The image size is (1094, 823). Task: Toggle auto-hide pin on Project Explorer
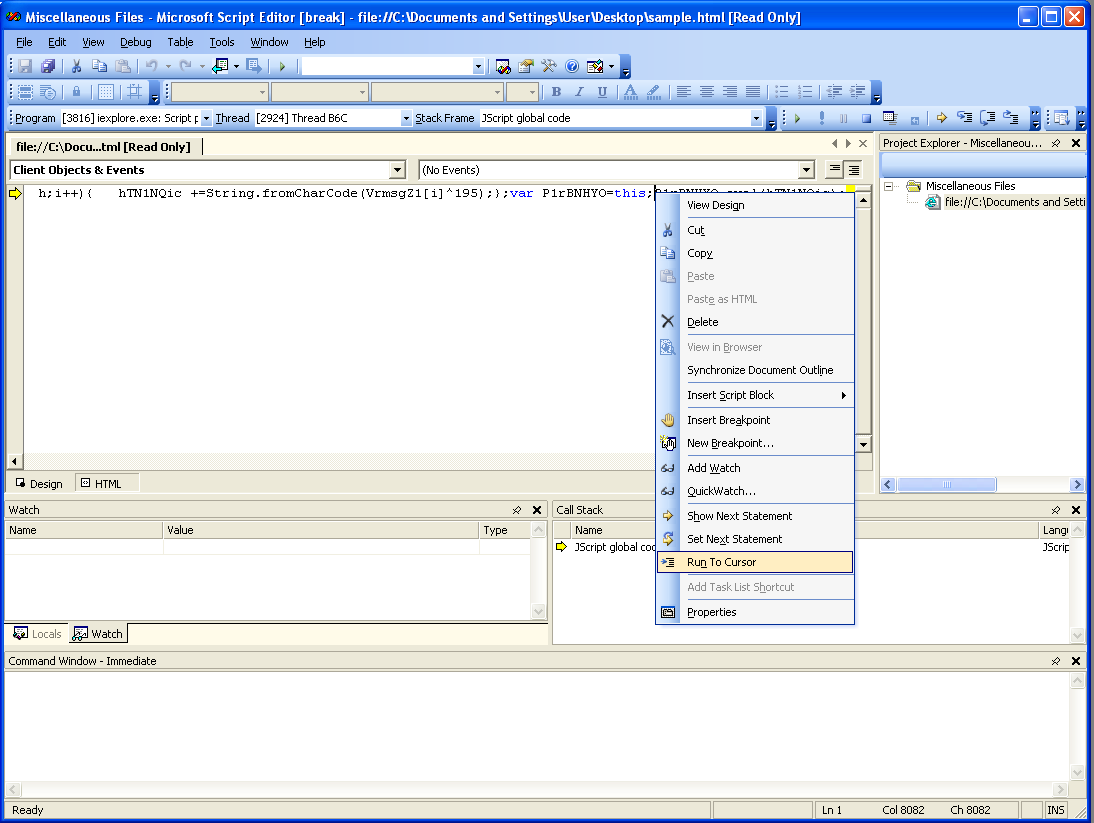(x=1056, y=143)
